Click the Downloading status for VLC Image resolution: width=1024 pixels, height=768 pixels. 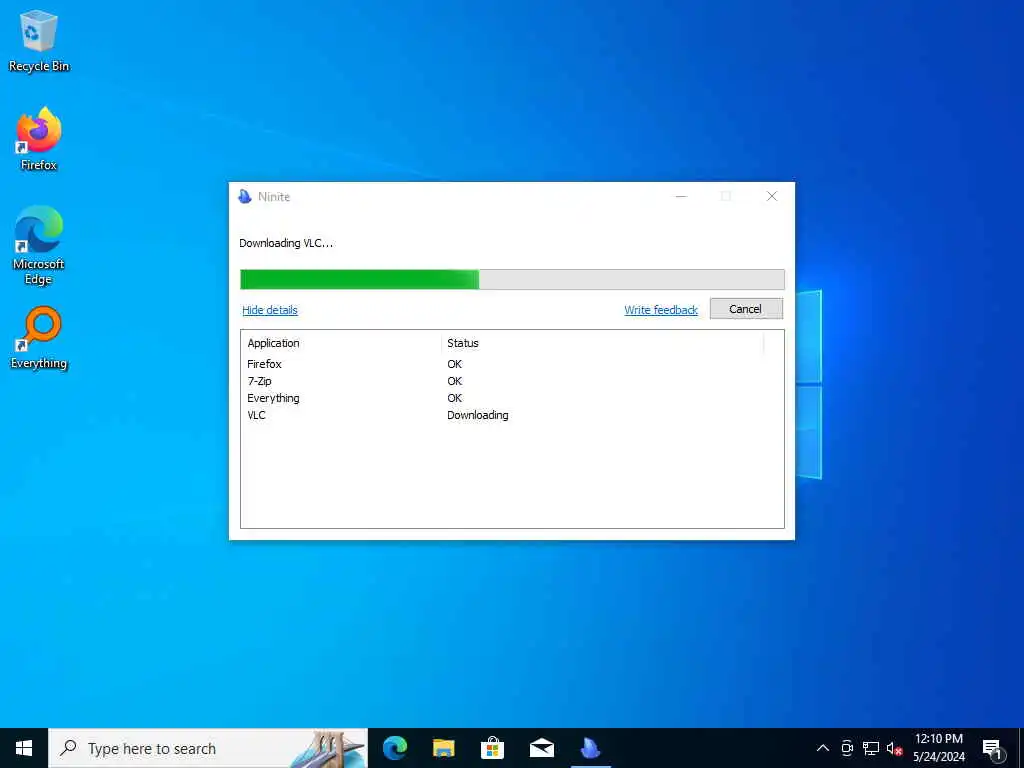(x=477, y=415)
